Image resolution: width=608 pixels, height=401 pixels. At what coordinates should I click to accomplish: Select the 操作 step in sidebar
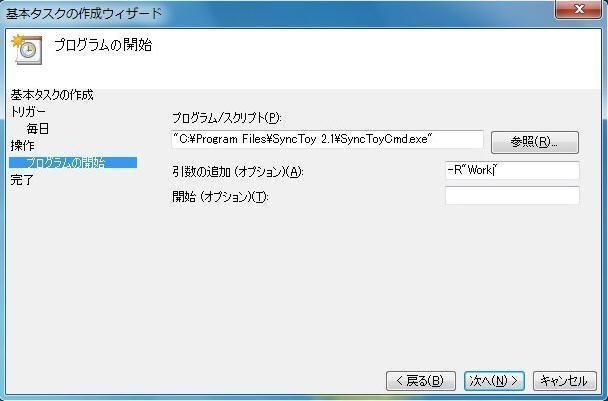(x=22, y=145)
